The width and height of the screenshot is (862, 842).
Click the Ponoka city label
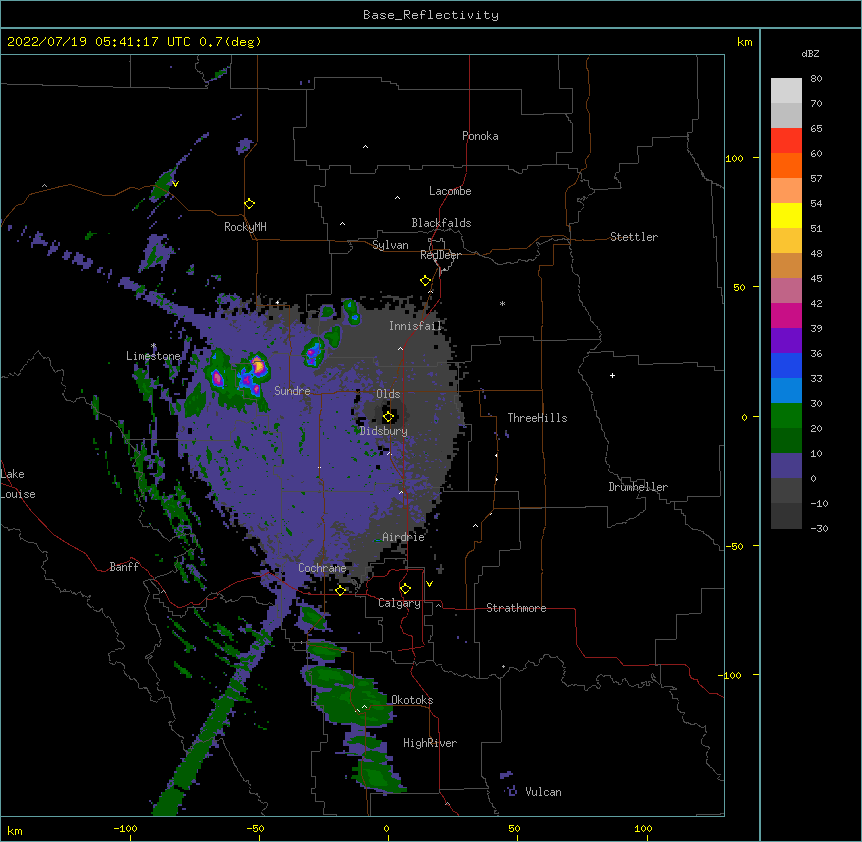480,136
